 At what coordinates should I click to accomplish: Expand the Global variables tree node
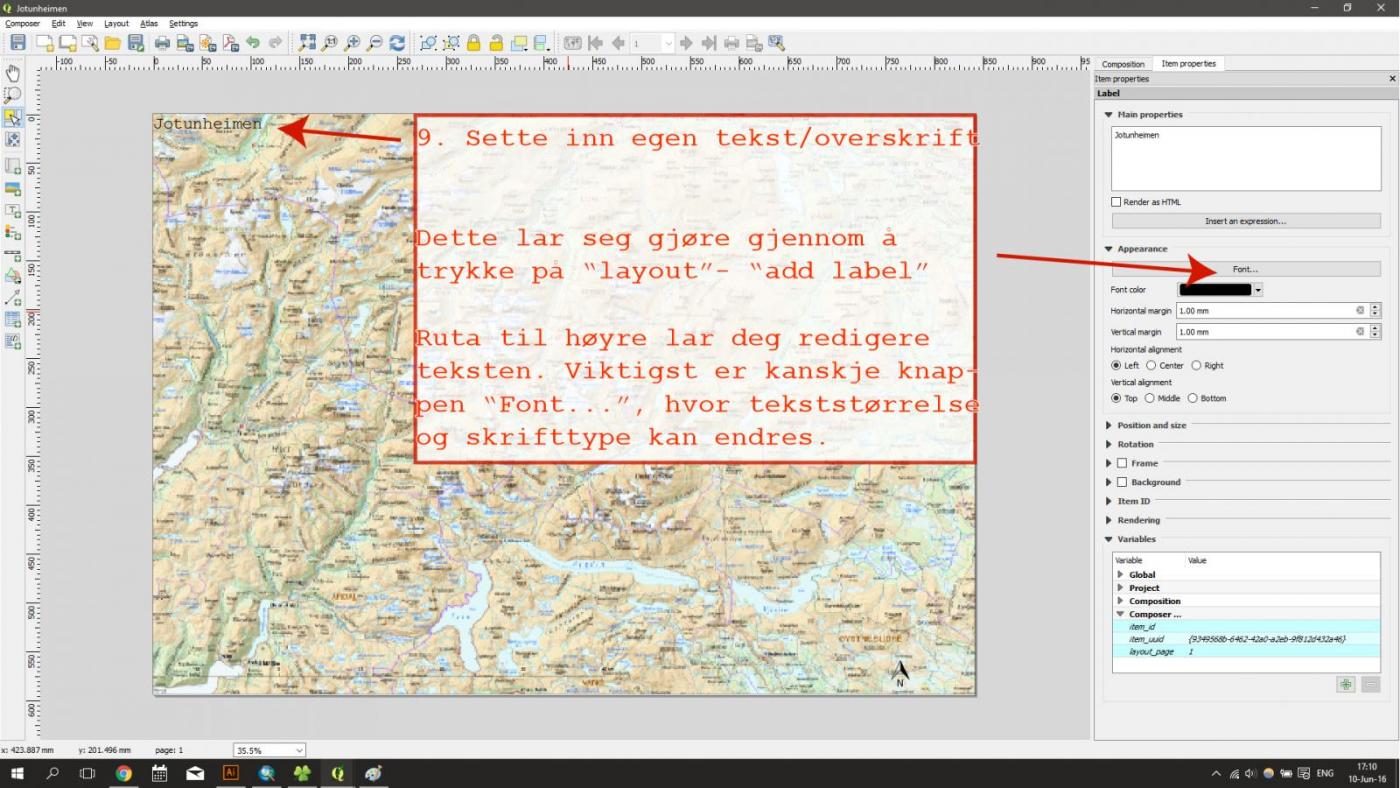(1120, 575)
